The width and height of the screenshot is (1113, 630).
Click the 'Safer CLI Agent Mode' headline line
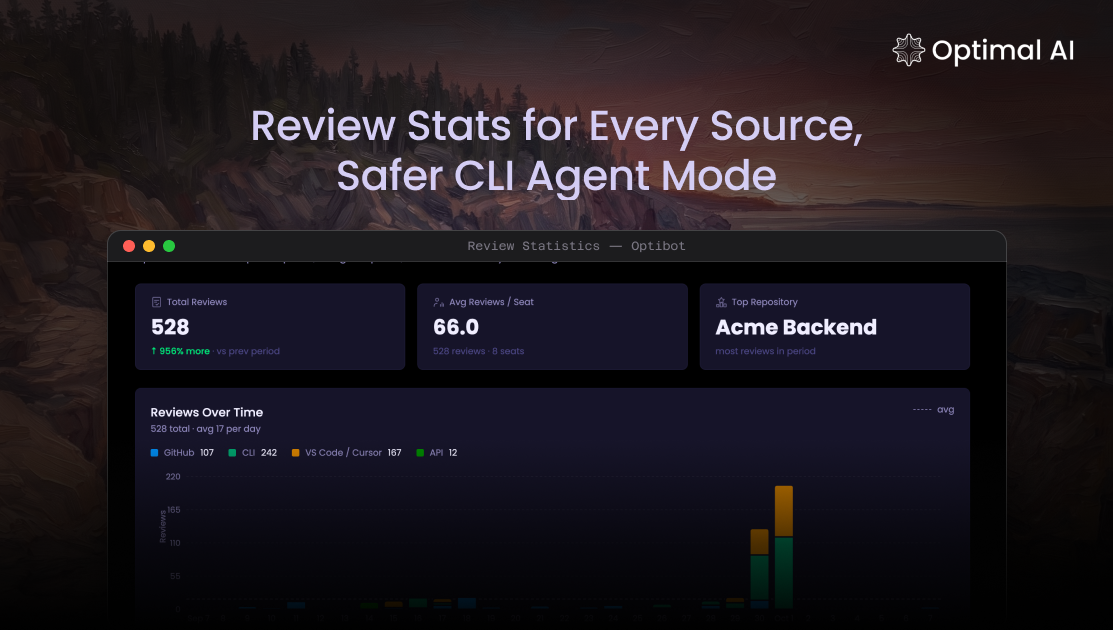point(556,175)
